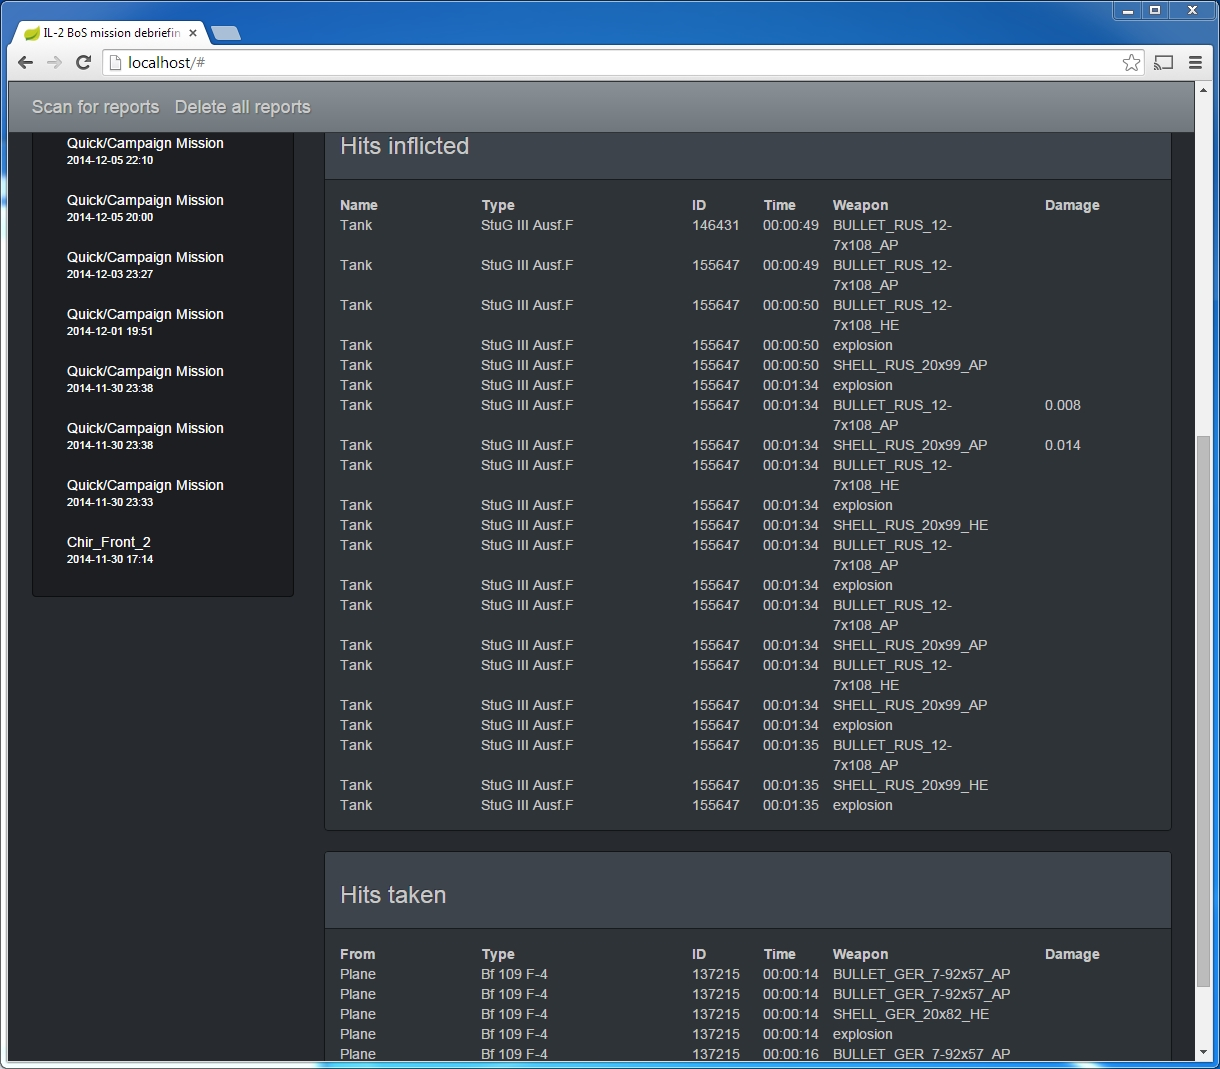The height and width of the screenshot is (1069, 1220).
Task: Click the page scrollbar down arrow
Action: pos(1203,1052)
